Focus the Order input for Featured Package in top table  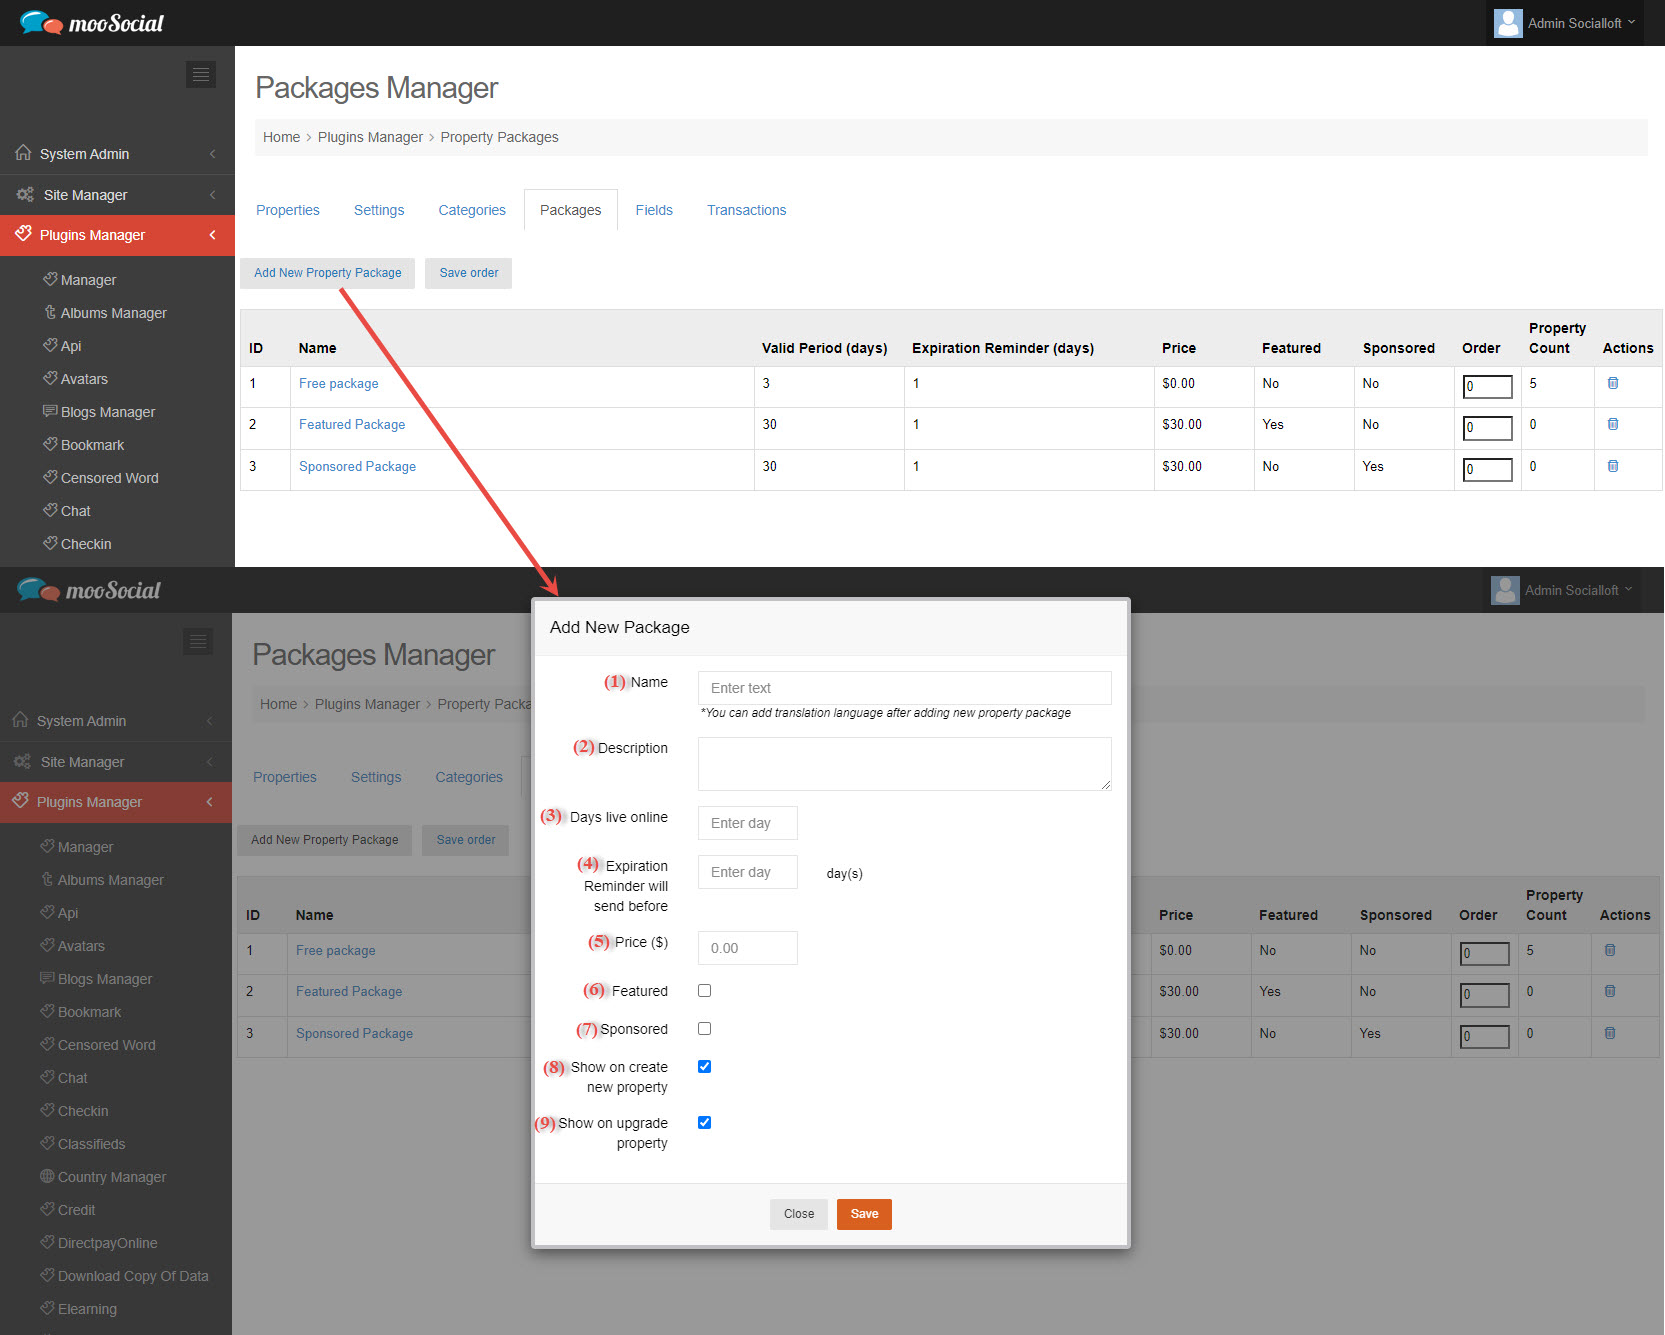click(1488, 428)
